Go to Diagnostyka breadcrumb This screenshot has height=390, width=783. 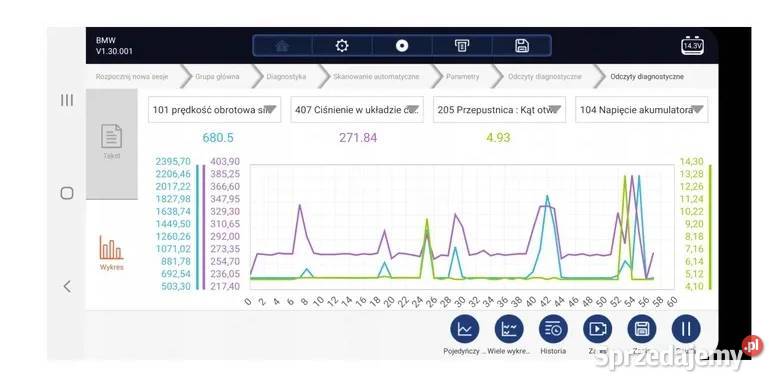[x=287, y=77]
